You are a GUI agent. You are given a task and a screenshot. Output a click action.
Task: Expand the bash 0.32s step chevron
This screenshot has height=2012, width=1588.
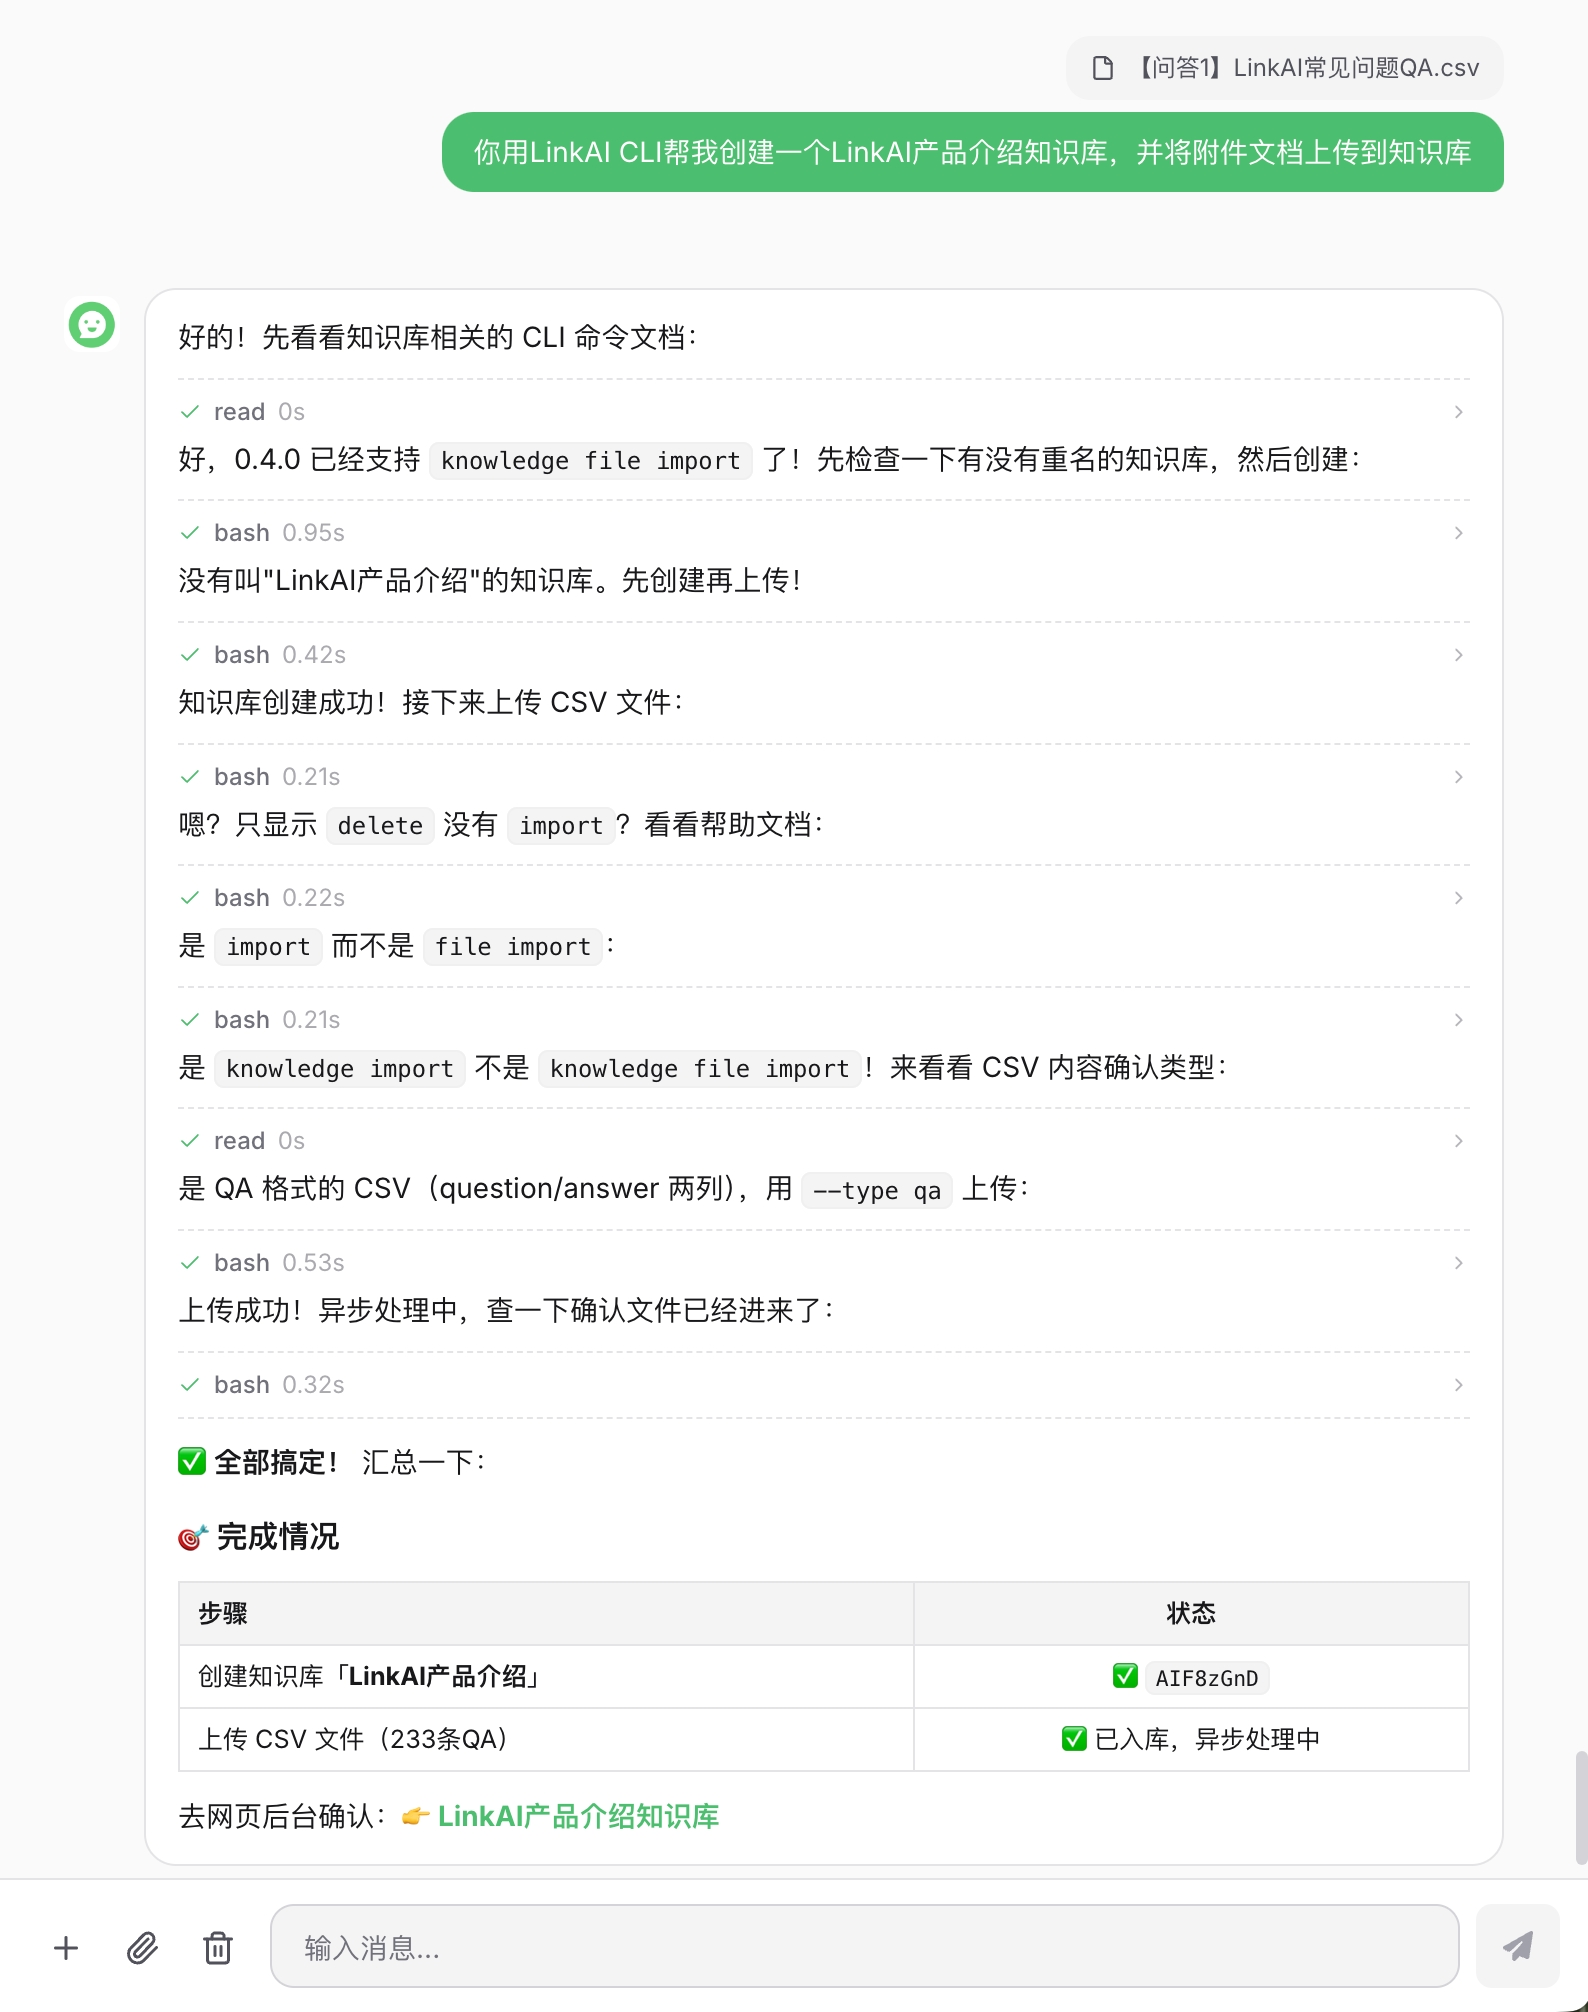[x=1458, y=1385]
